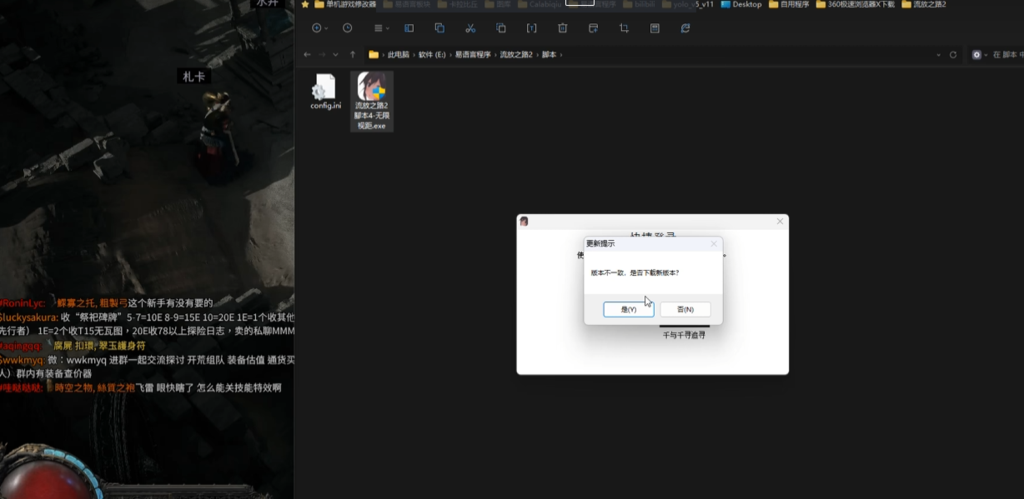Click the clock history icon in toolbar
The height and width of the screenshot is (499, 1024).
347,28
